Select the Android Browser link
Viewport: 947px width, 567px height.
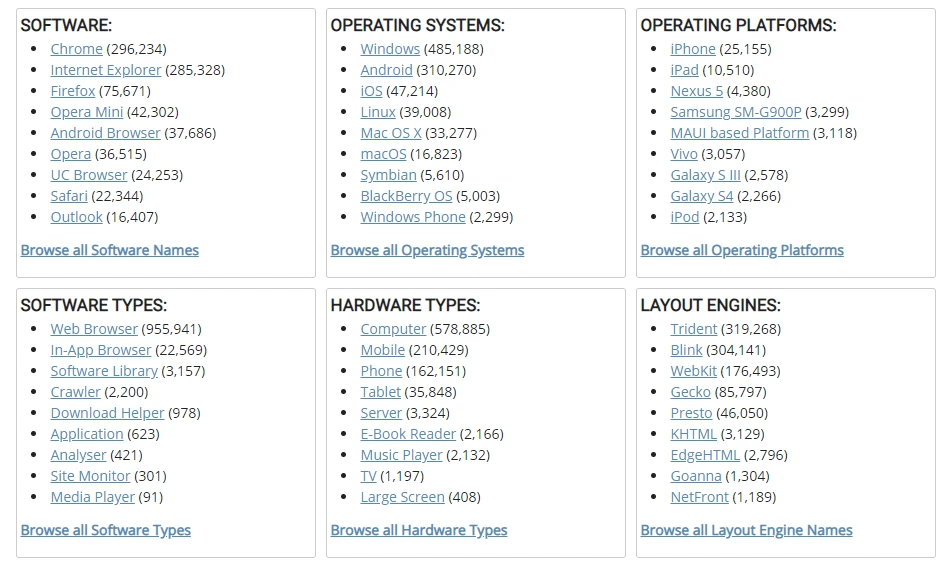point(106,133)
